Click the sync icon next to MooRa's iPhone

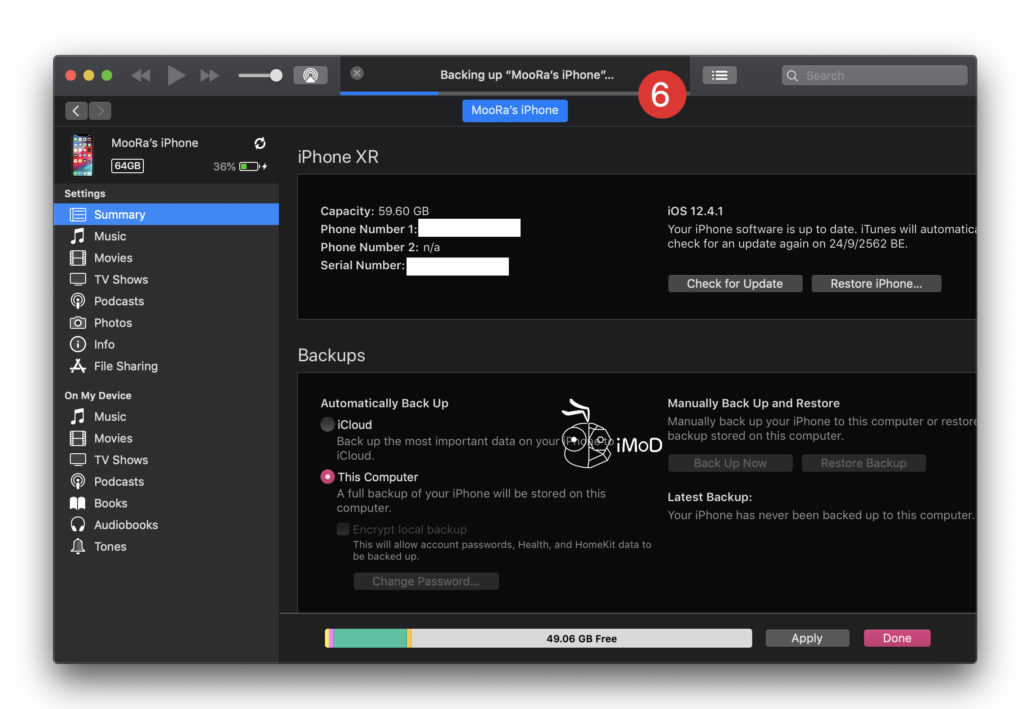click(x=258, y=143)
